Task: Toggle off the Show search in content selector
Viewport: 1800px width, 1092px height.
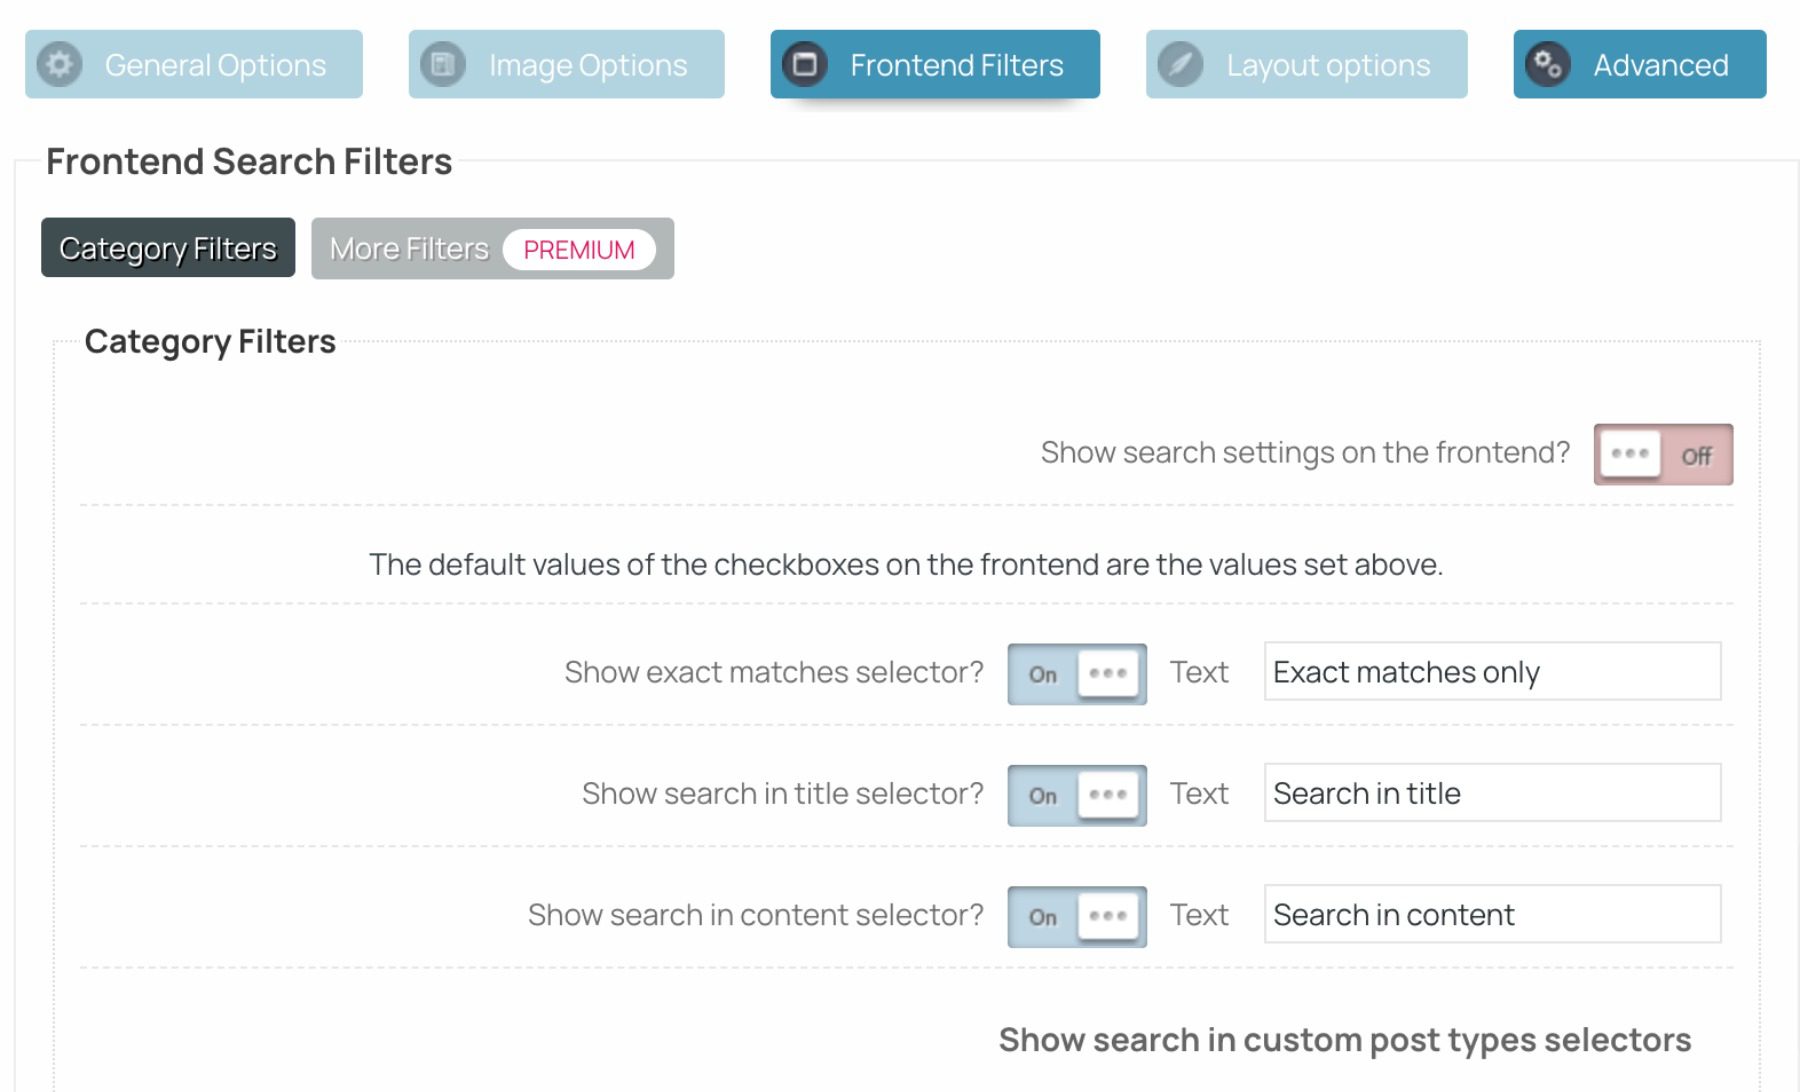Action: [1076, 916]
